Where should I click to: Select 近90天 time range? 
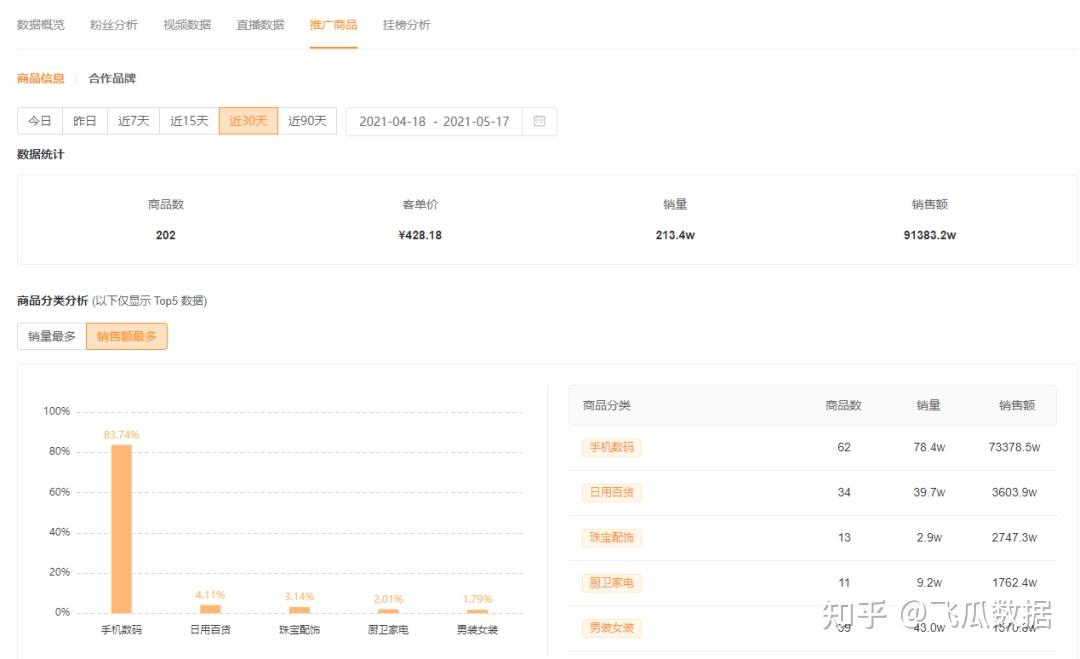(307, 121)
